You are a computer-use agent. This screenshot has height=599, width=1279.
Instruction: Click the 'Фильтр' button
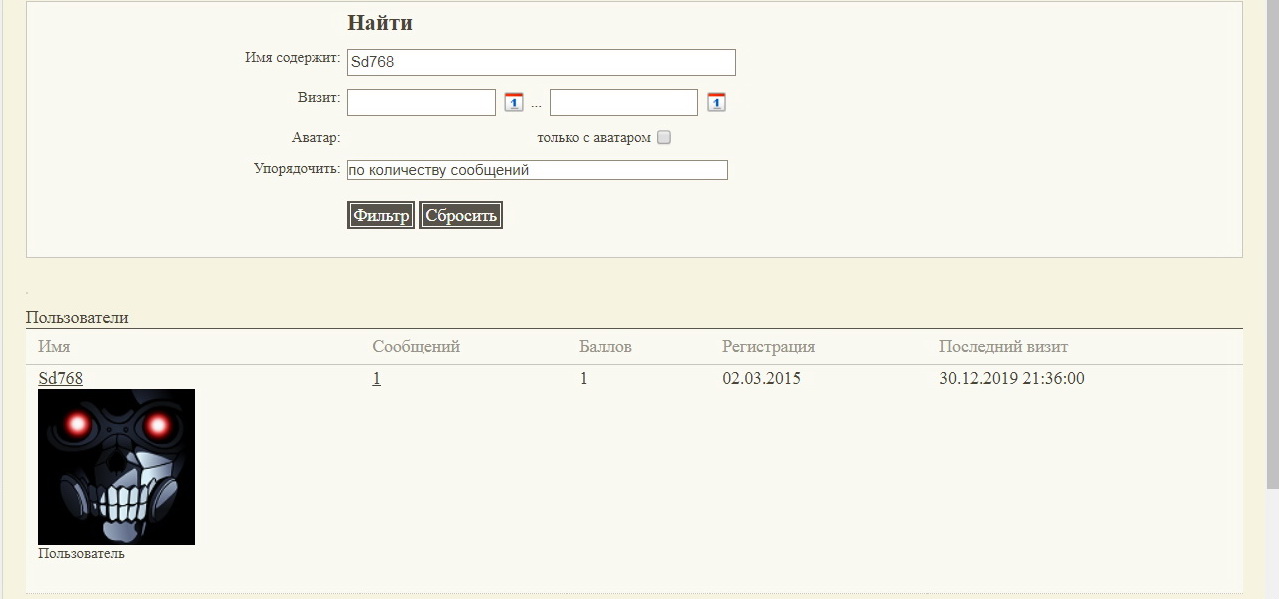pos(381,215)
